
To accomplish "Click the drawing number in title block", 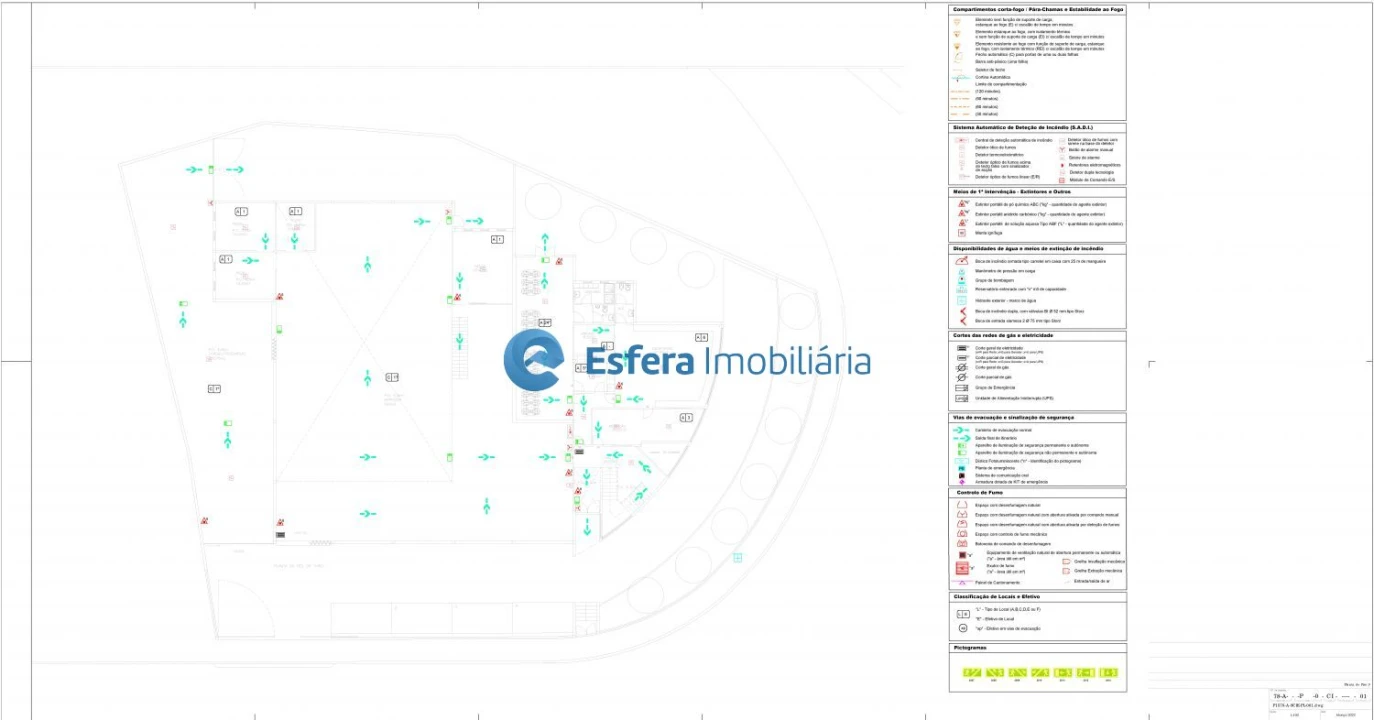I will tap(1317, 694).
